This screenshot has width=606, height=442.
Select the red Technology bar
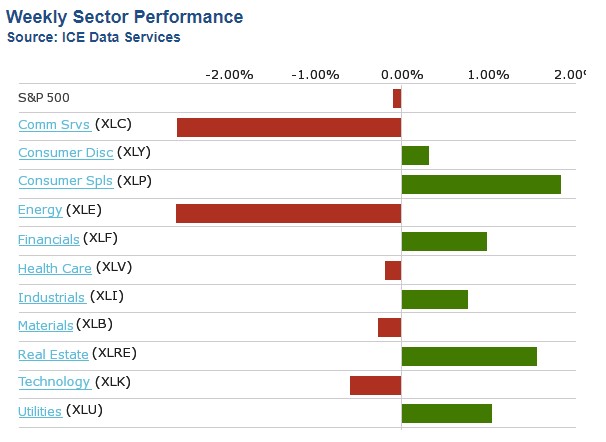[x=375, y=385]
